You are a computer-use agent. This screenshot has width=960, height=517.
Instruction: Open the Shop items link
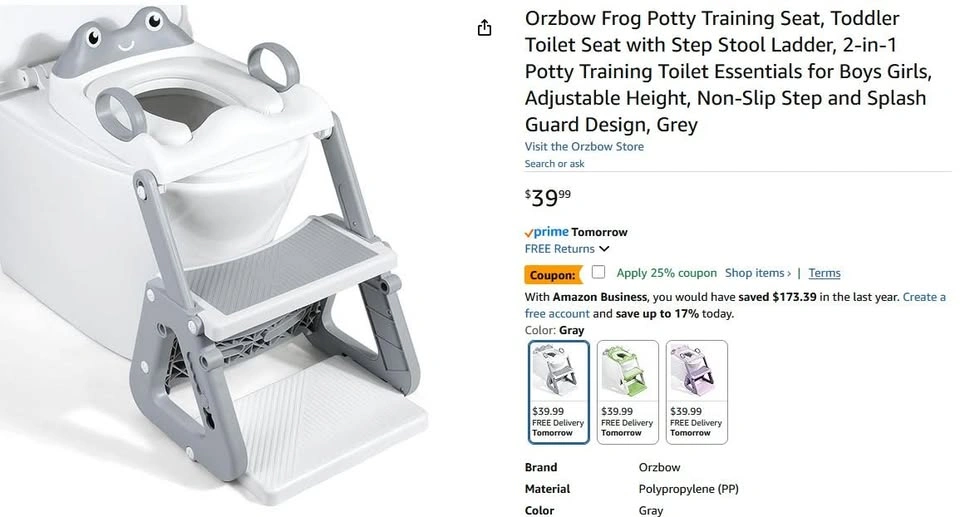(x=757, y=273)
